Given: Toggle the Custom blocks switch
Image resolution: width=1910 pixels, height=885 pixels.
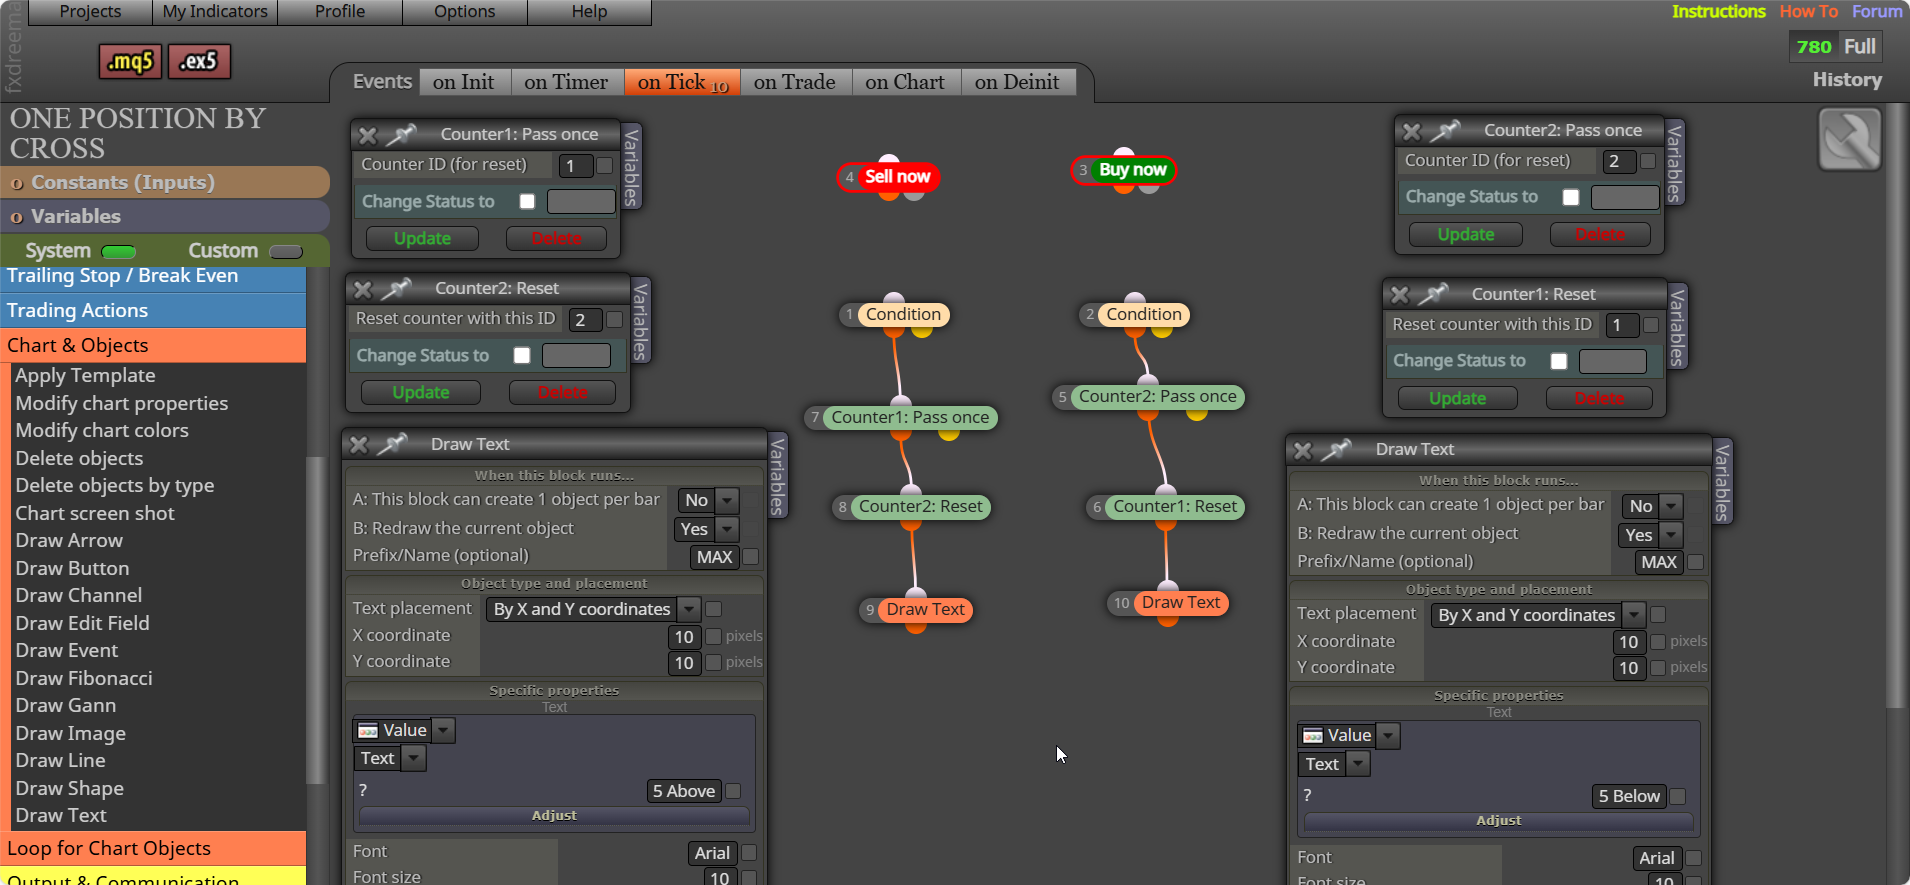Looking at the screenshot, I should [x=286, y=251].
